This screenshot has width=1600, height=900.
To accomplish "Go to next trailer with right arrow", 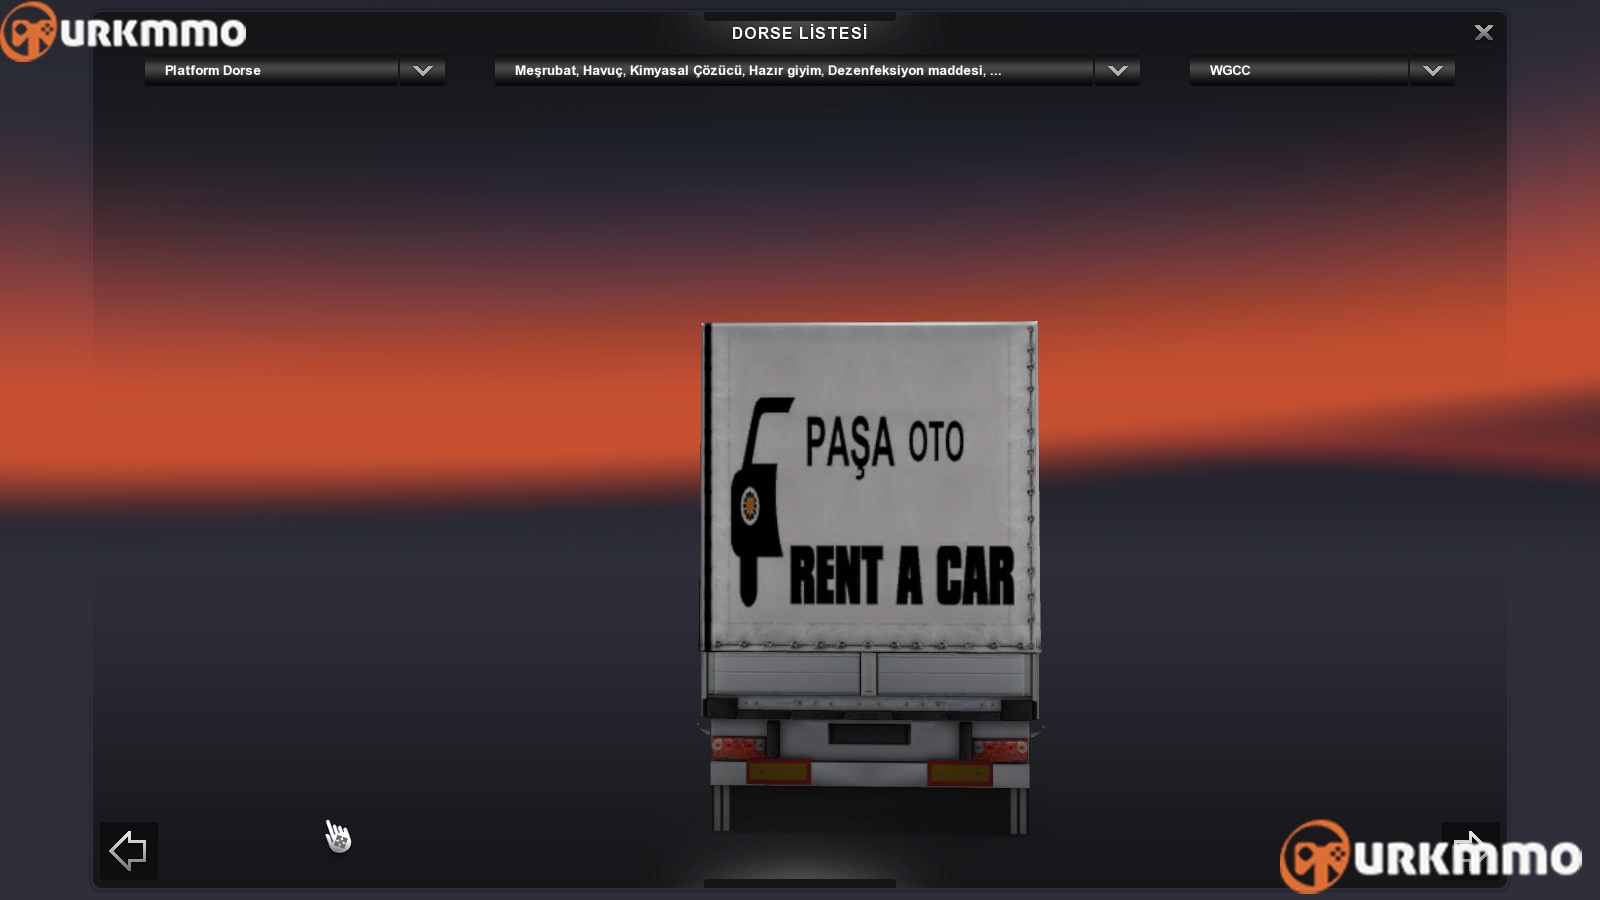I will pos(1470,851).
